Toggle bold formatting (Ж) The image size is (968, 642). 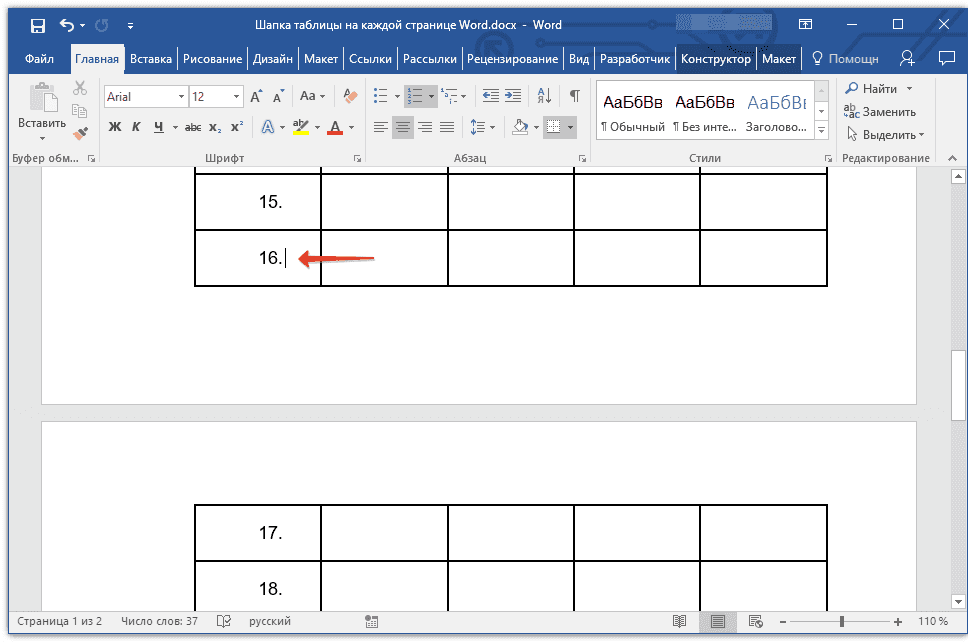tap(115, 127)
